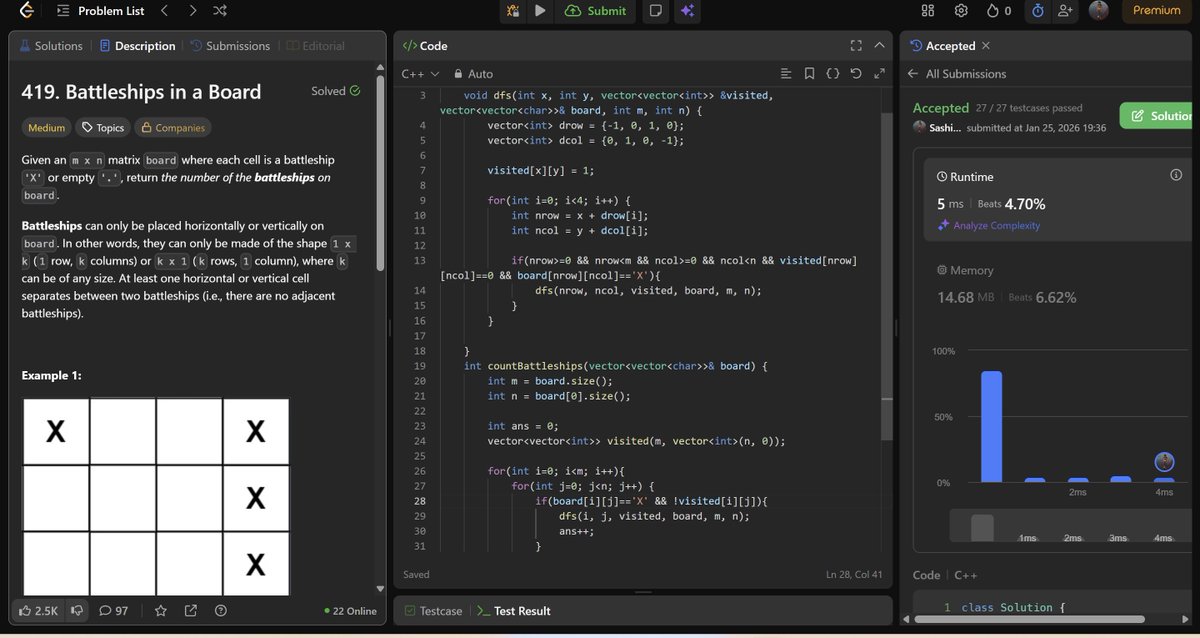Click Analyze Complexity link
1200x638 pixels.
[x=989, y=226]
